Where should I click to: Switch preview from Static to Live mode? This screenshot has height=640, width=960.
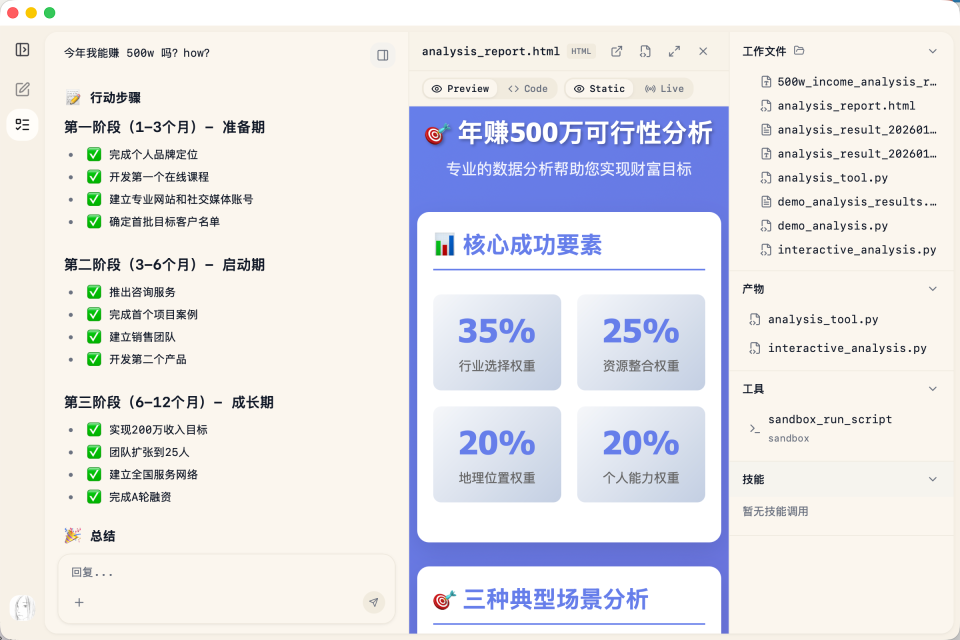point(664,88)
